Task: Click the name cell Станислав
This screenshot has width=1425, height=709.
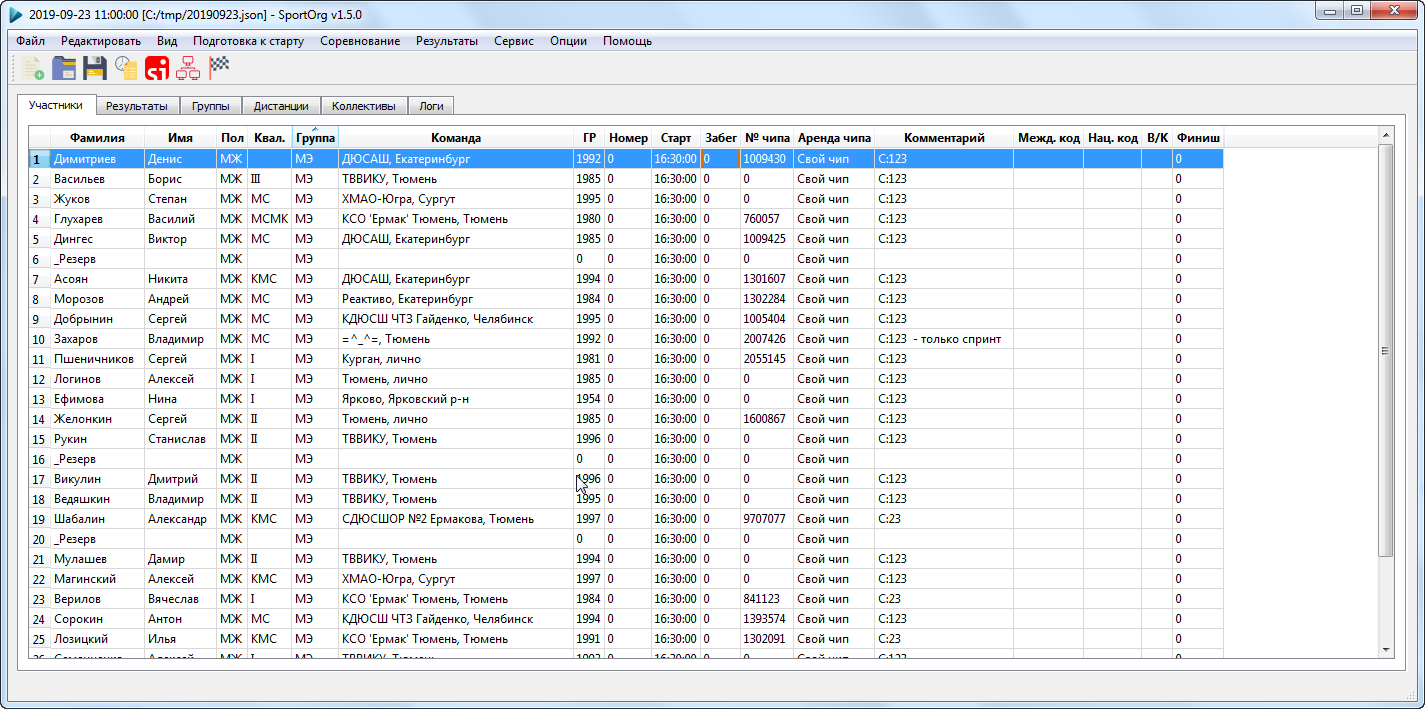Action: 180,439
